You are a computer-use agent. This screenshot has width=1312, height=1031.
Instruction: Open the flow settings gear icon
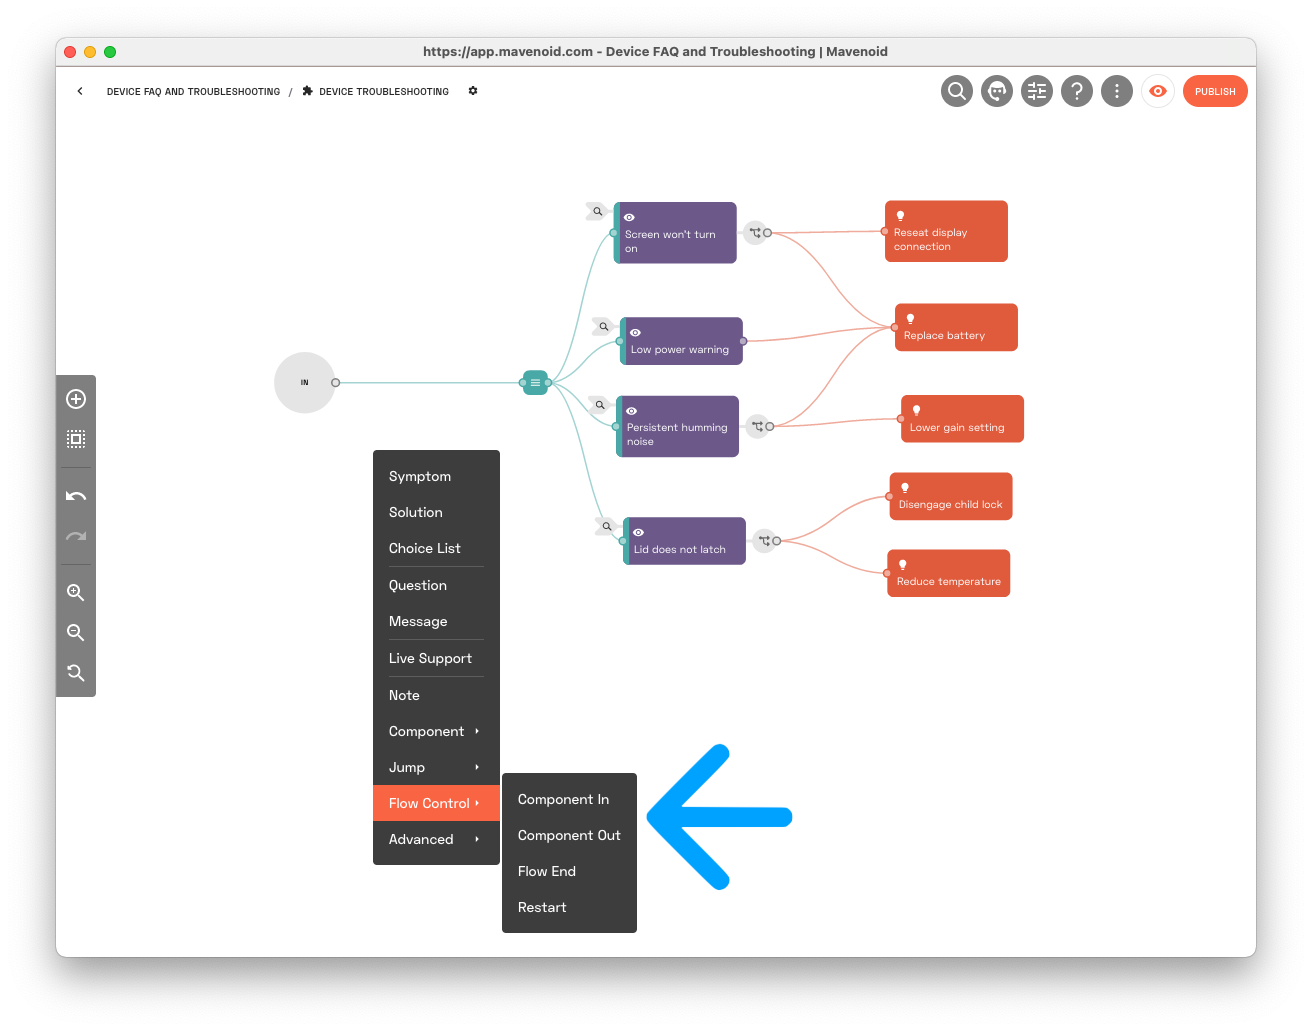pyautogui.click(x=473, y=91)
